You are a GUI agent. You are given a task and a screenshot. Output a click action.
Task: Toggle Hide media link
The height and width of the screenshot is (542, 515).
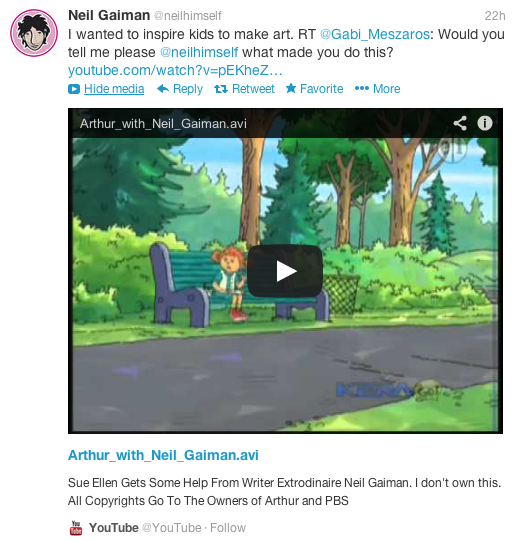[114, 89]
